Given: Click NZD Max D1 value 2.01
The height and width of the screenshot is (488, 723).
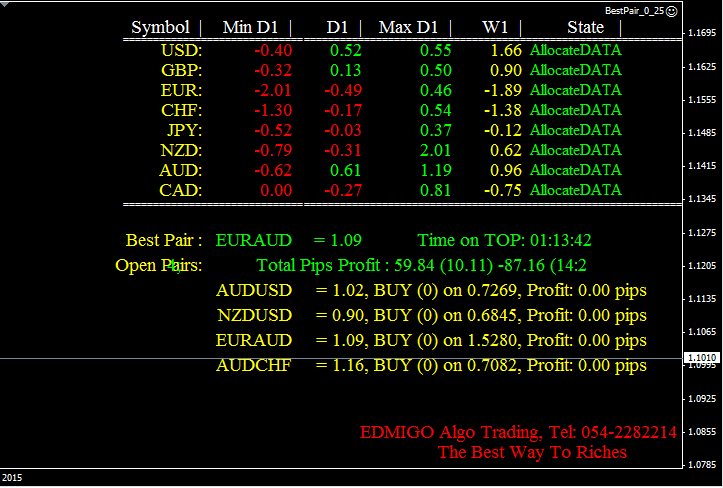Looking at the screenshot, I should pos(436,150).
